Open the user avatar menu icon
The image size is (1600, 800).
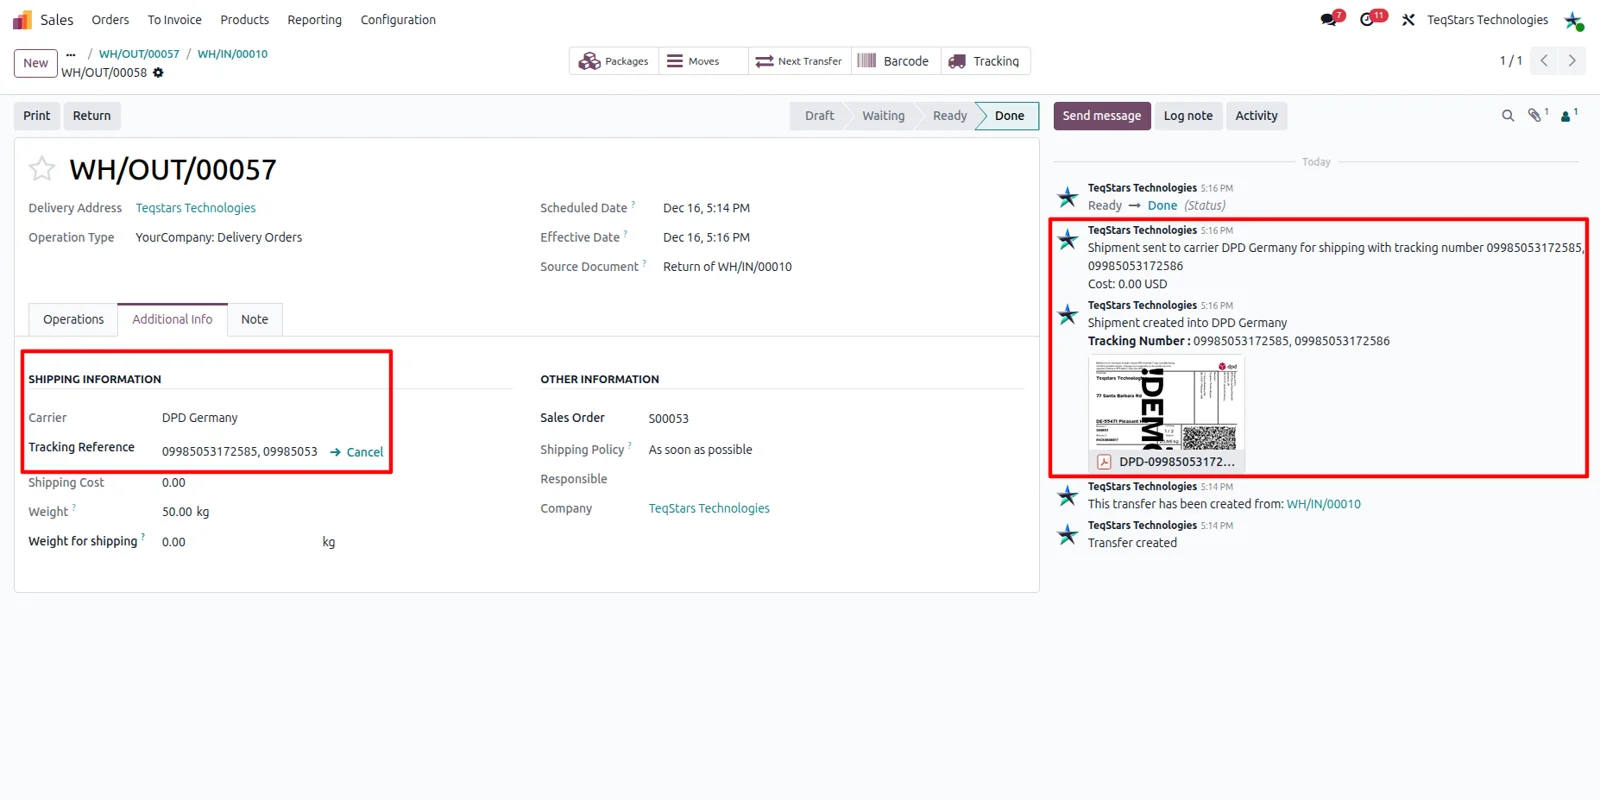point(1573,20)
